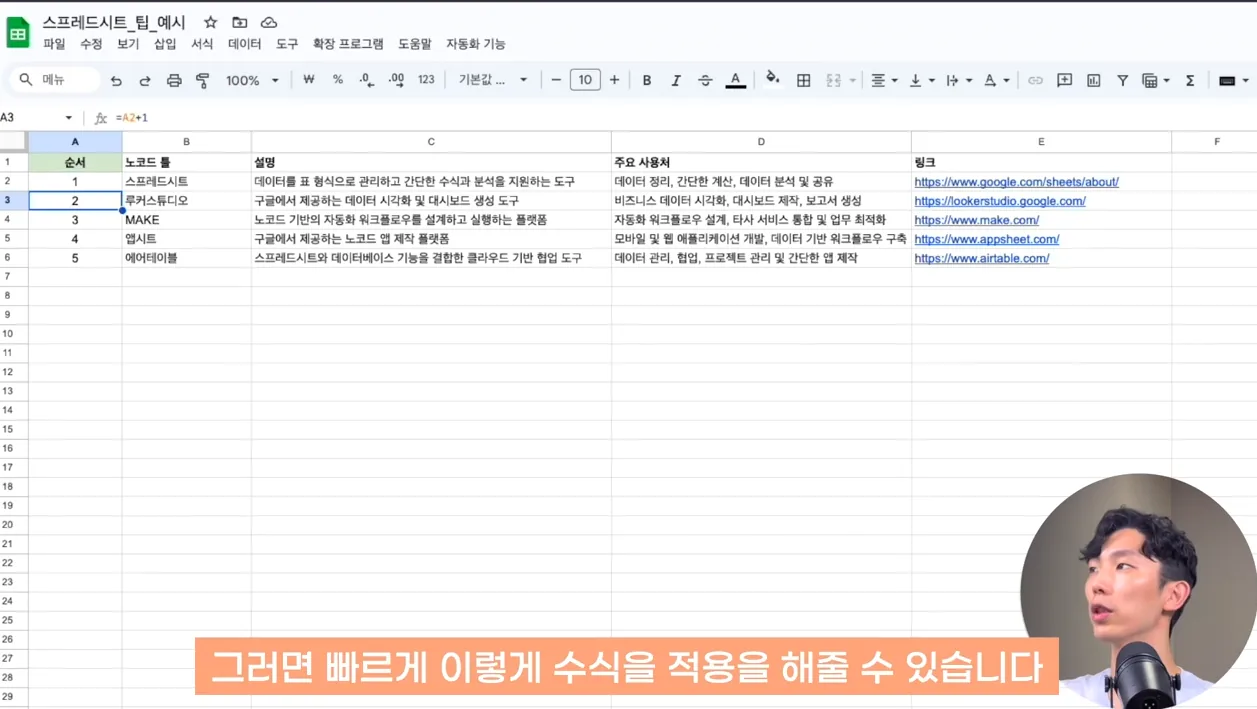
Task: Click the functions sigma icon
Action: click(x=1190, y=80)
